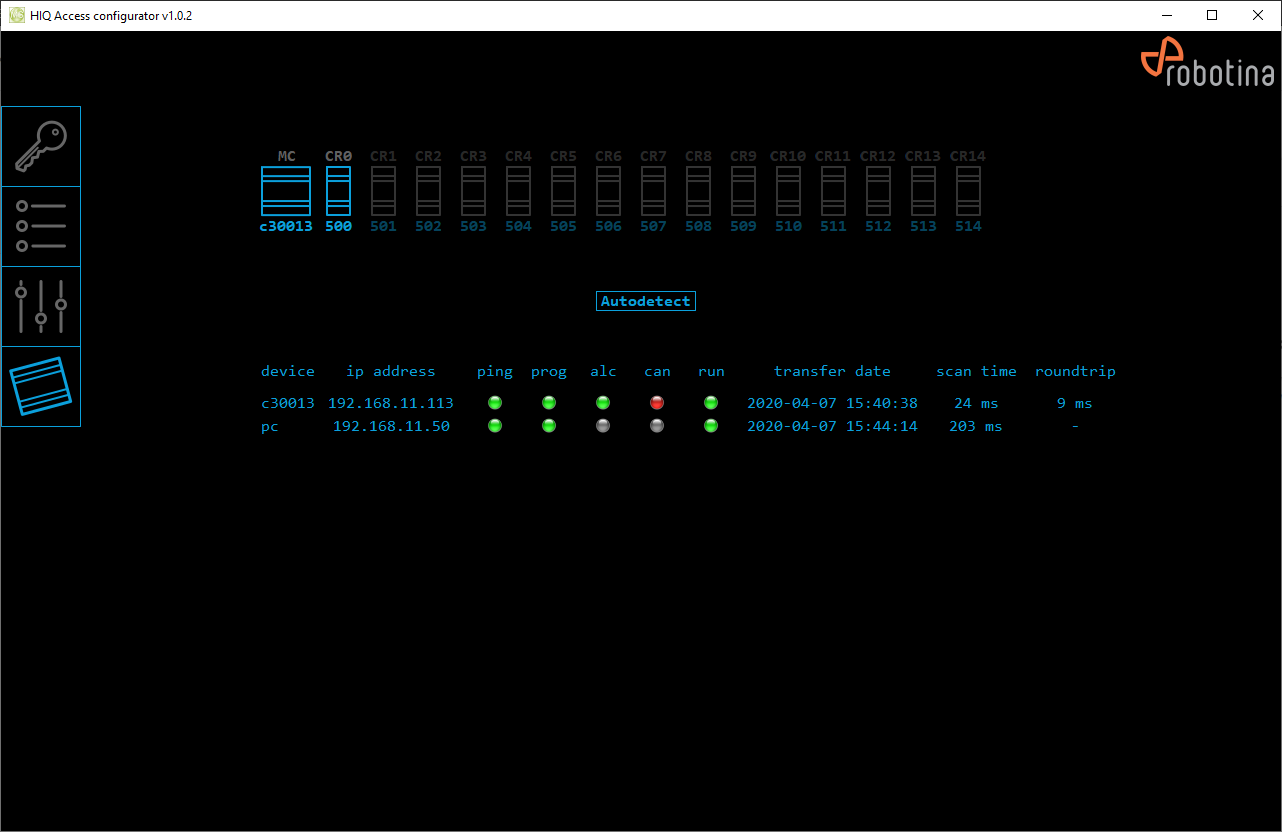Click IP address 192.168.11.113

pyautogui.click(x=391, y=403)
